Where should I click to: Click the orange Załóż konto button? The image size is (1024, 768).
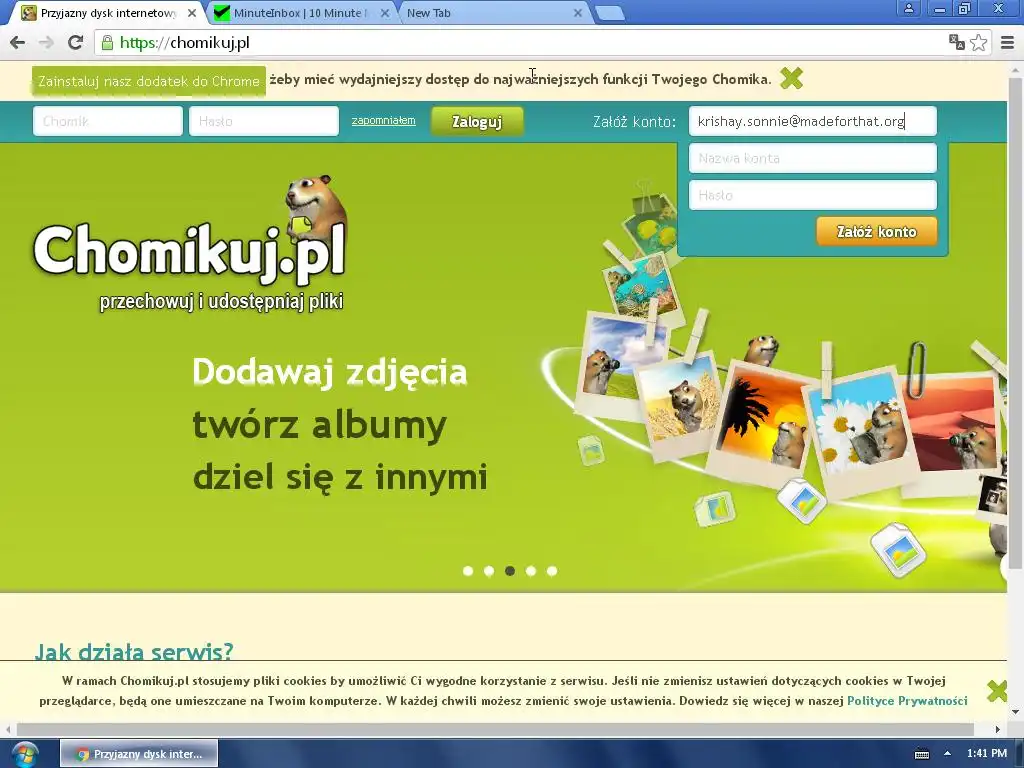click(876, 232)
